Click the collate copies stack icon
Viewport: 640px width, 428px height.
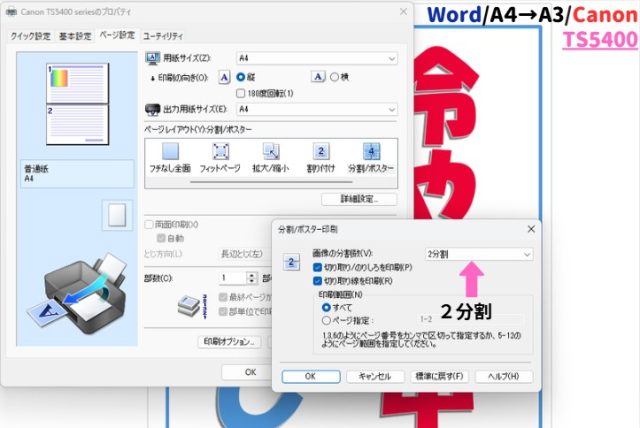(189, 305)
